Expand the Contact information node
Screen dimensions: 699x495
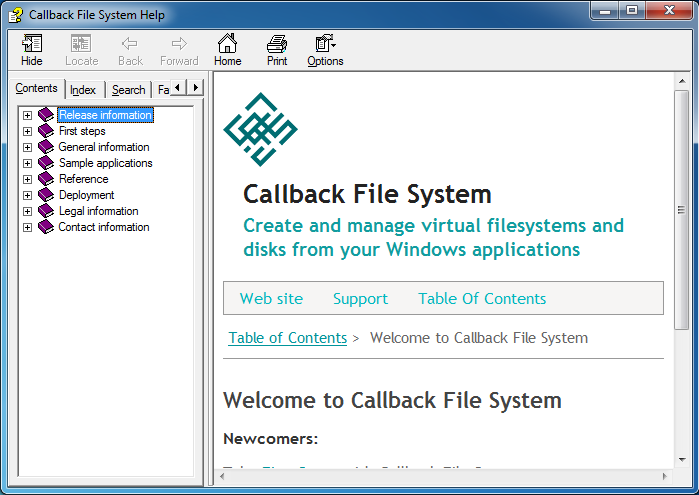point(28,228)
